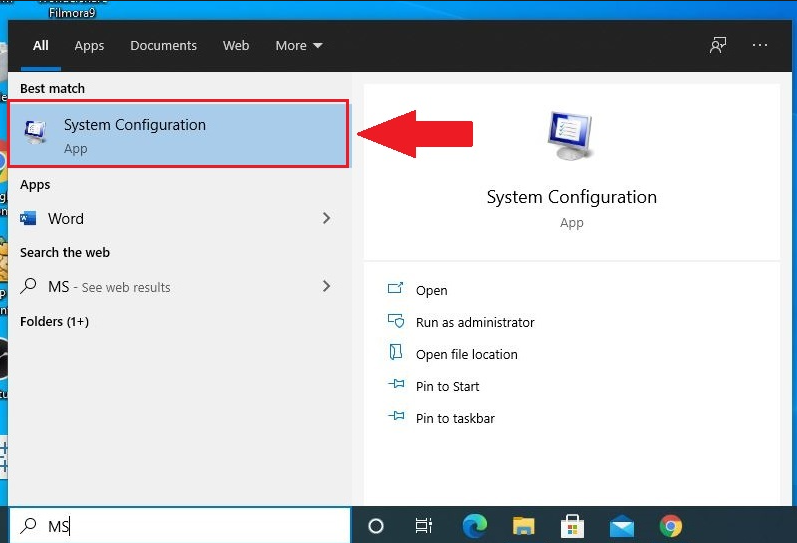Click the Search the web heading
This screenshot has width=797, height=543.
tap(65, 252)
